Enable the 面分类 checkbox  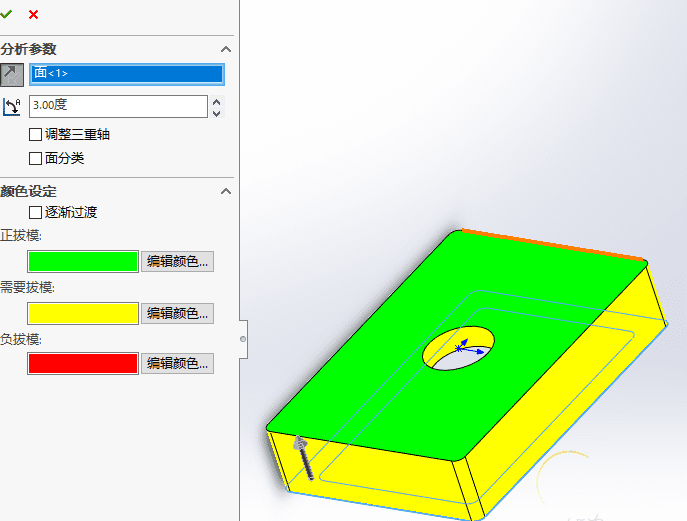(x=35, y=158)
